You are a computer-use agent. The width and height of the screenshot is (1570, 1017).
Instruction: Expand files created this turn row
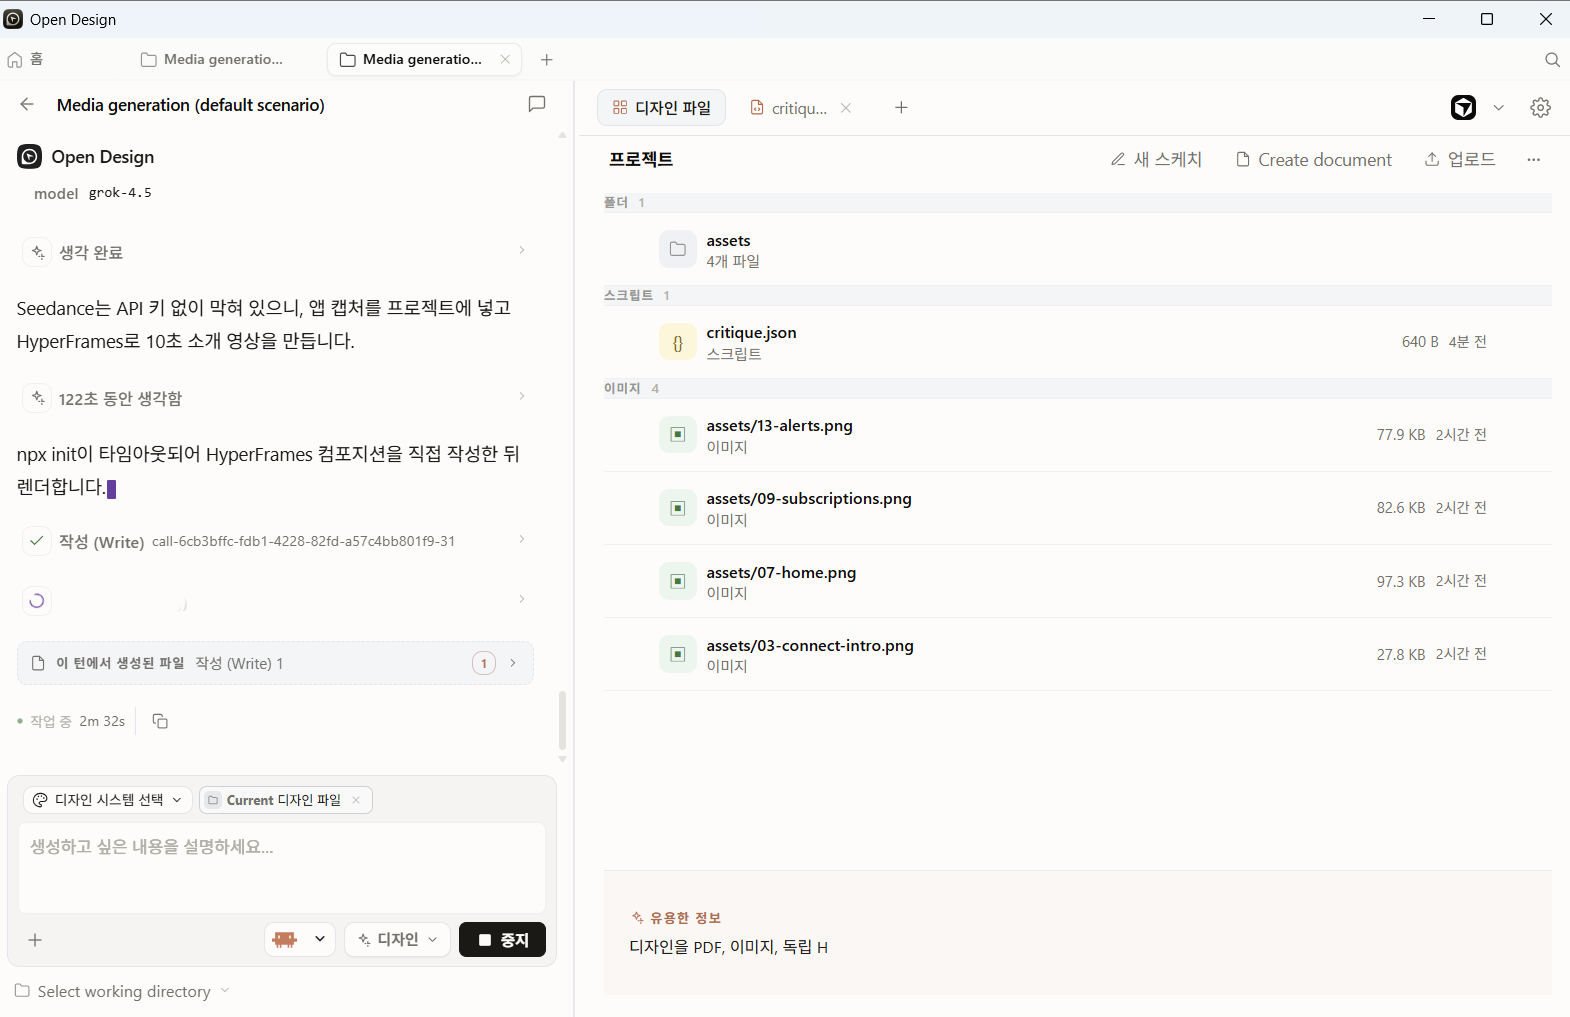(275, 663)
